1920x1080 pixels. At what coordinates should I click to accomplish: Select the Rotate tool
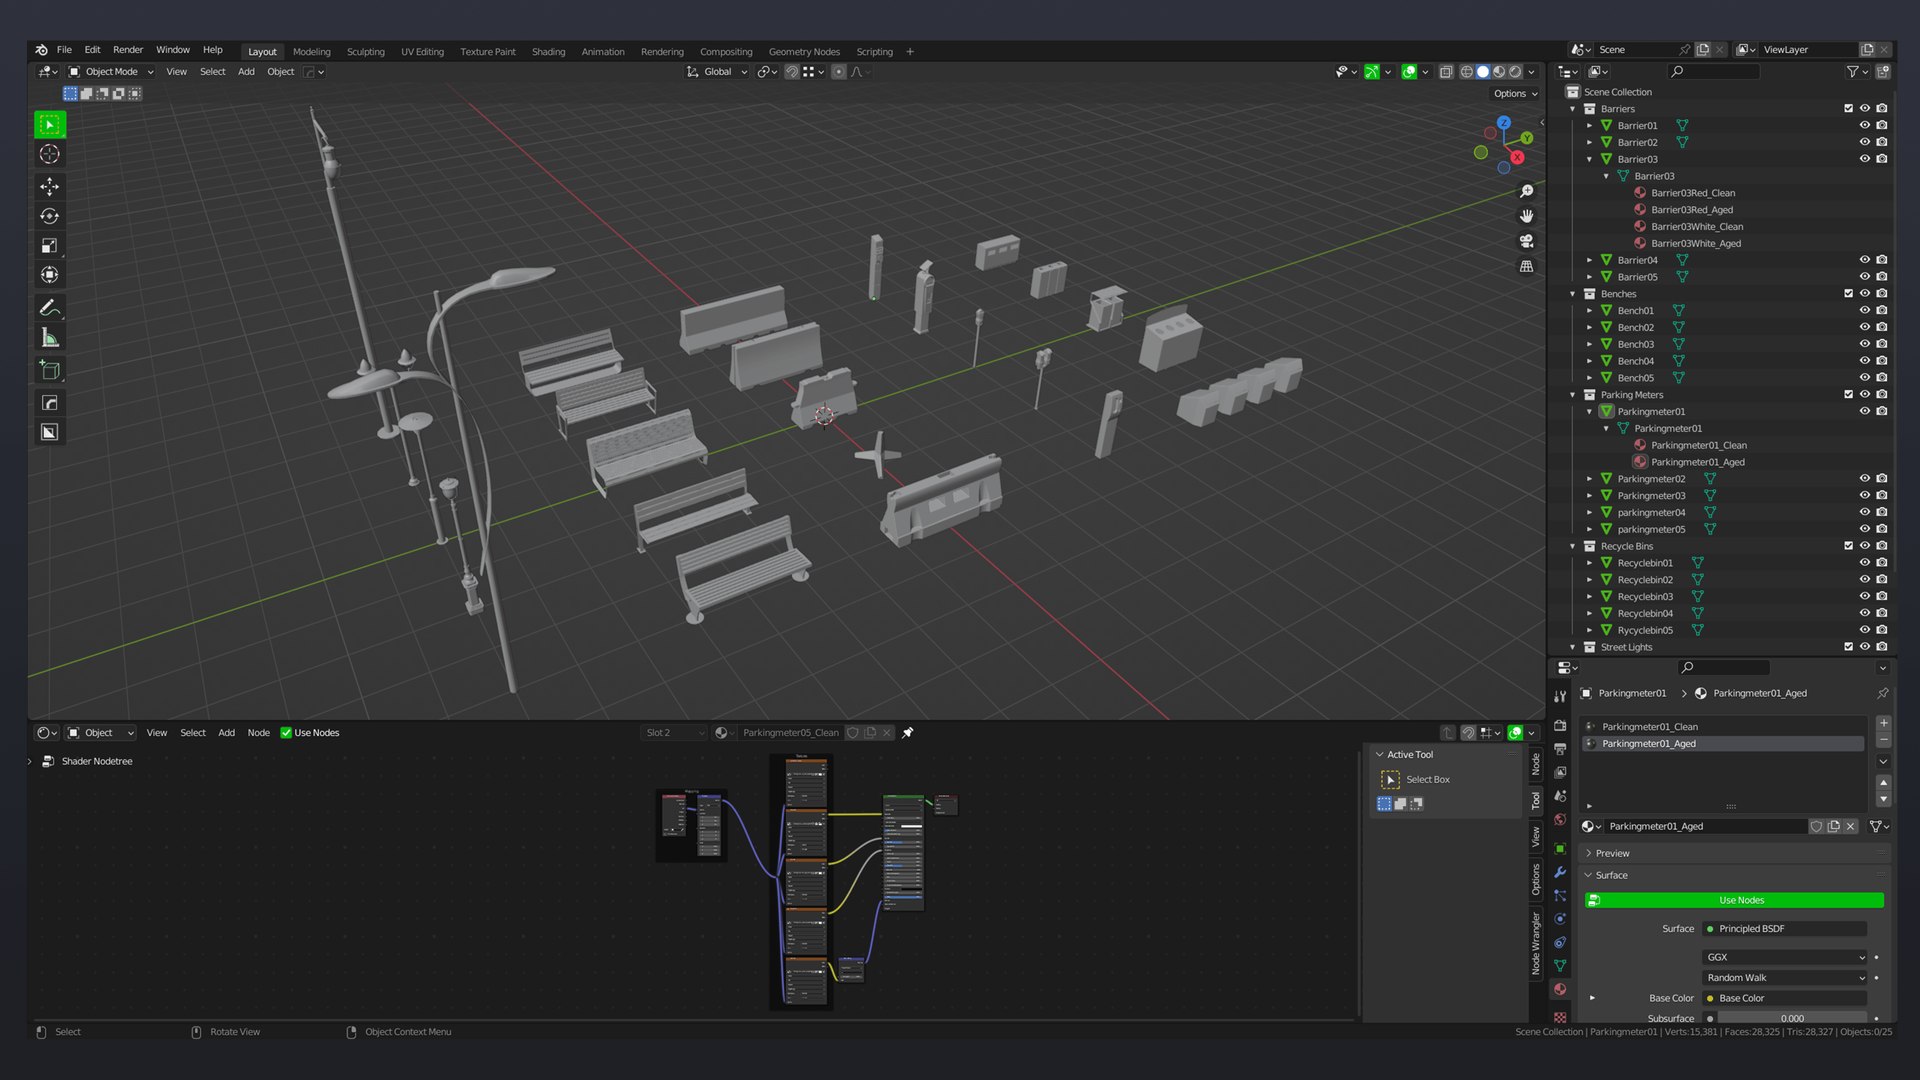(x=49, y=216)
